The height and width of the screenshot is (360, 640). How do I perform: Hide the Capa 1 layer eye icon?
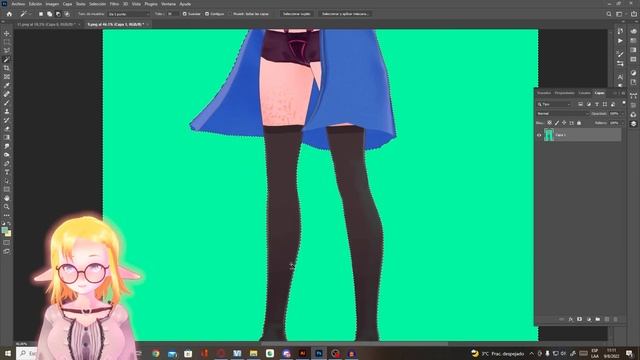[539, 135]
